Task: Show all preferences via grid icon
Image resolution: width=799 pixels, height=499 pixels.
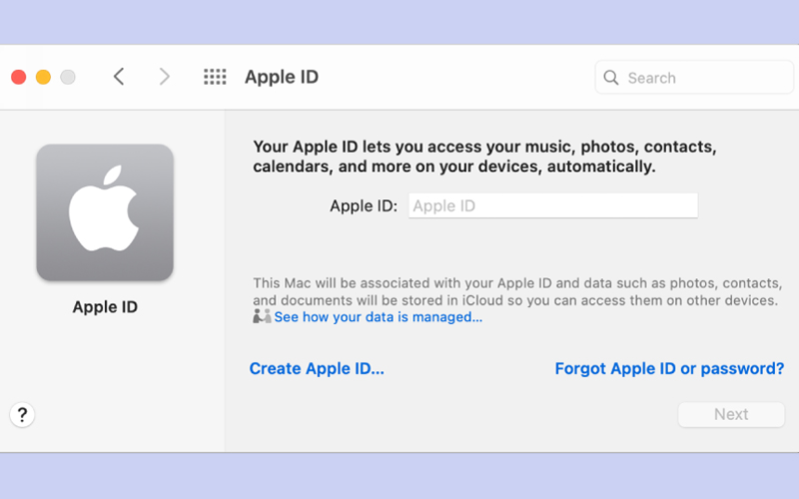Action: pos(215,77)
